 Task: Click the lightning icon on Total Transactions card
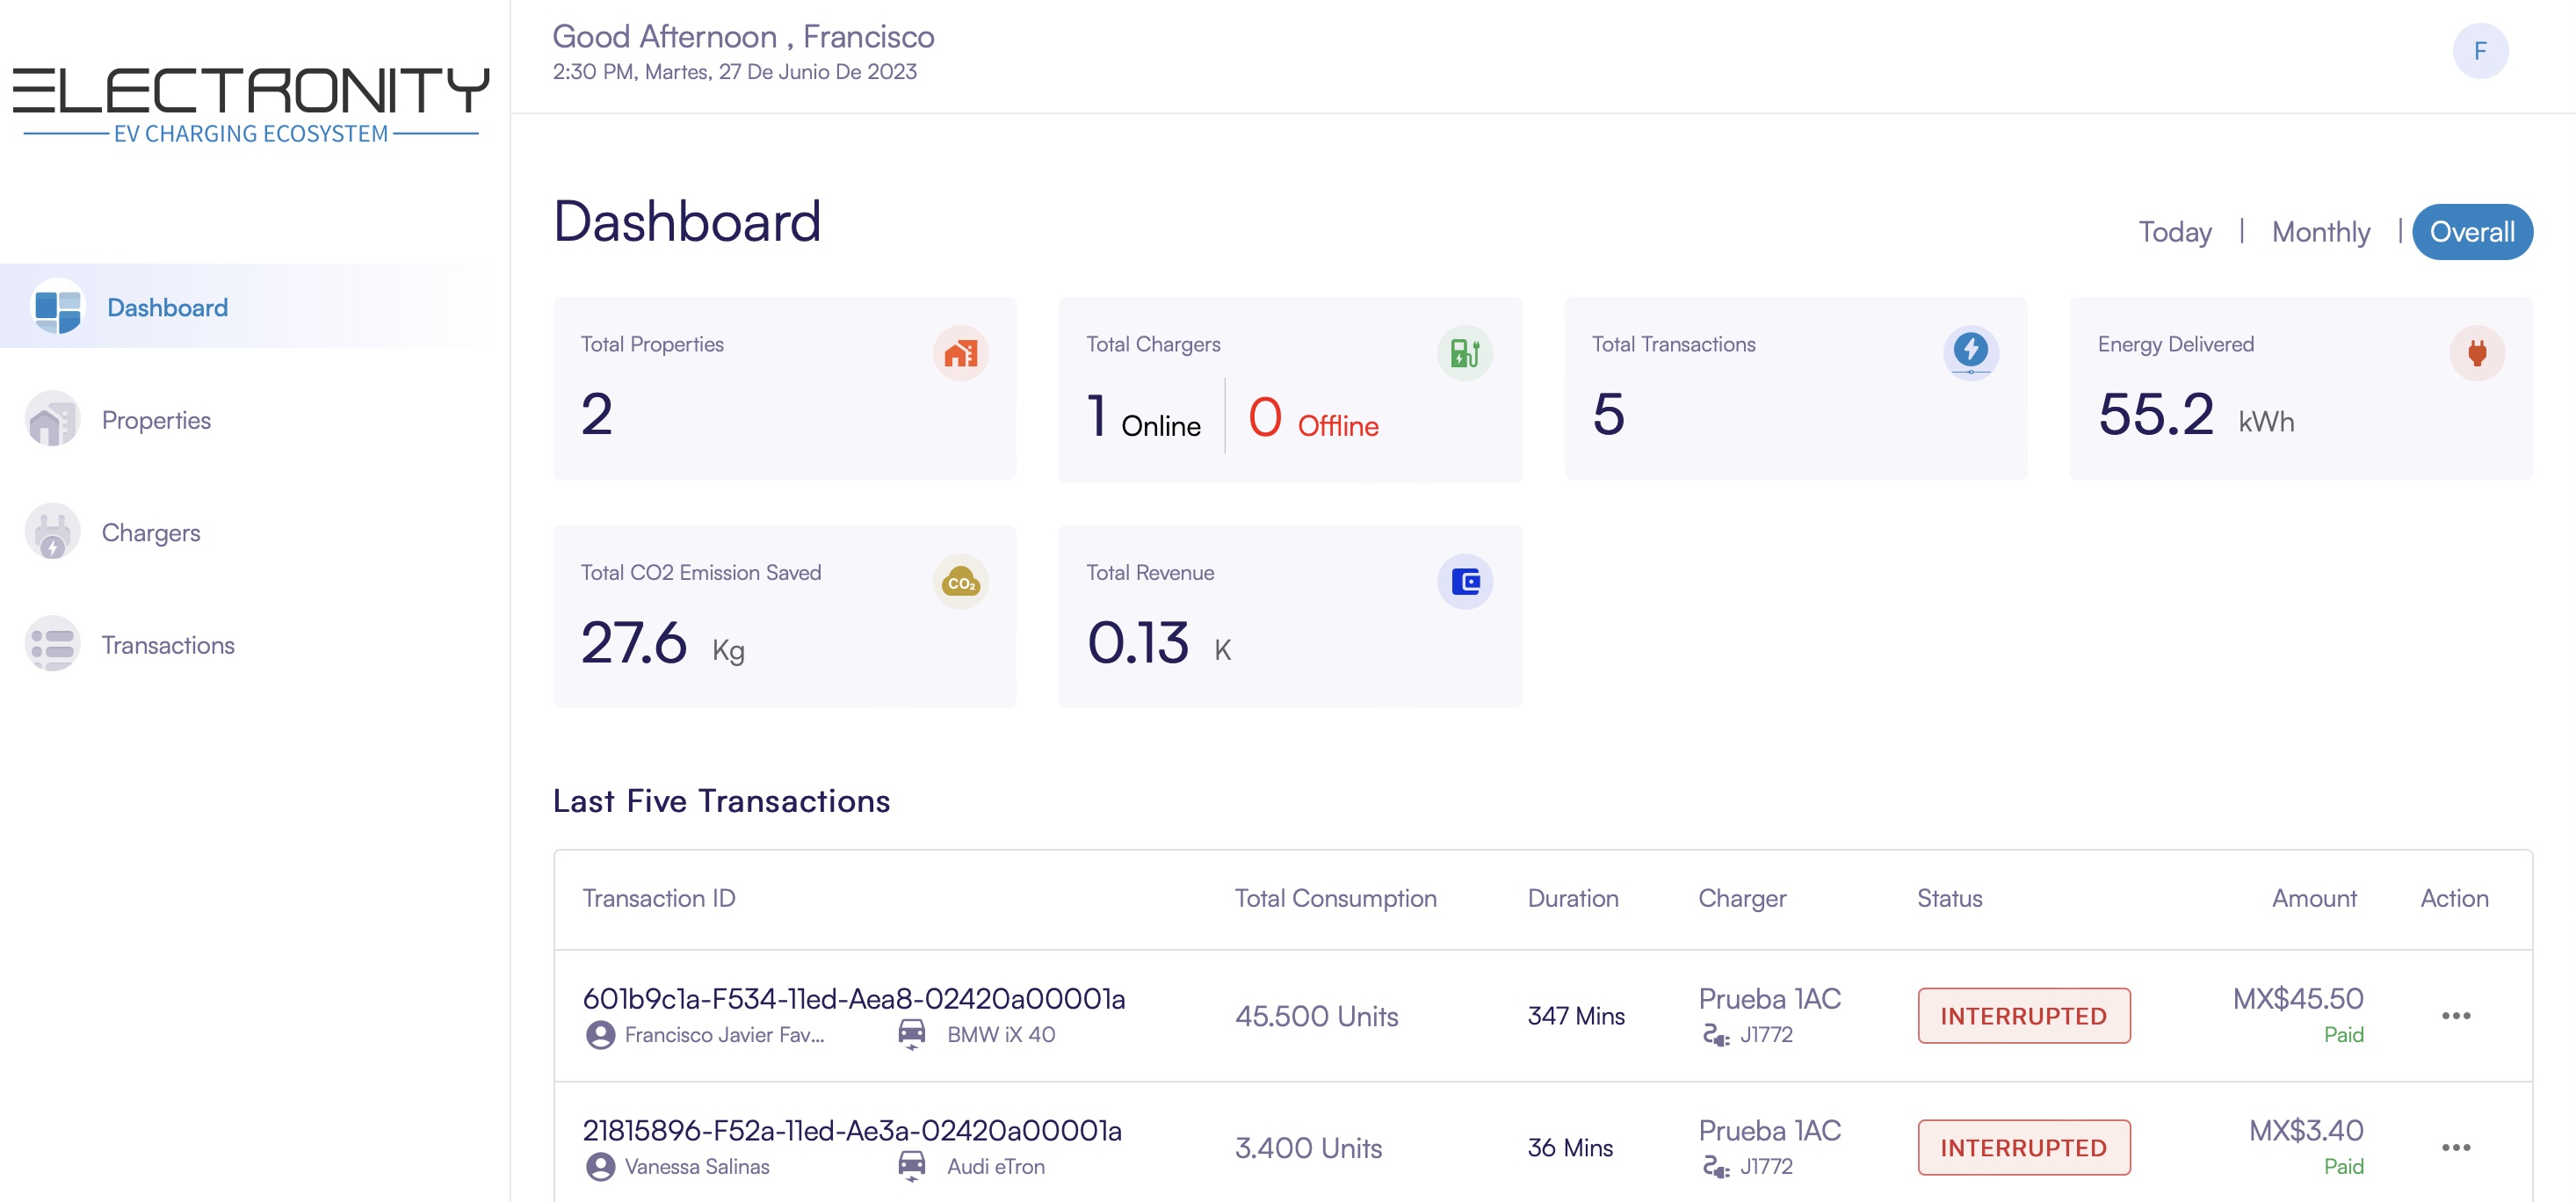1971,353
